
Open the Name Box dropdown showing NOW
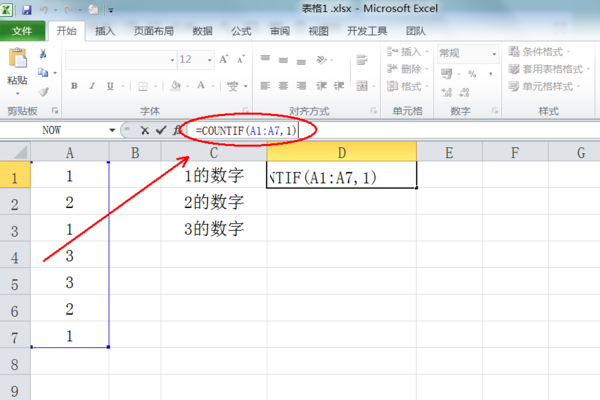111,130
